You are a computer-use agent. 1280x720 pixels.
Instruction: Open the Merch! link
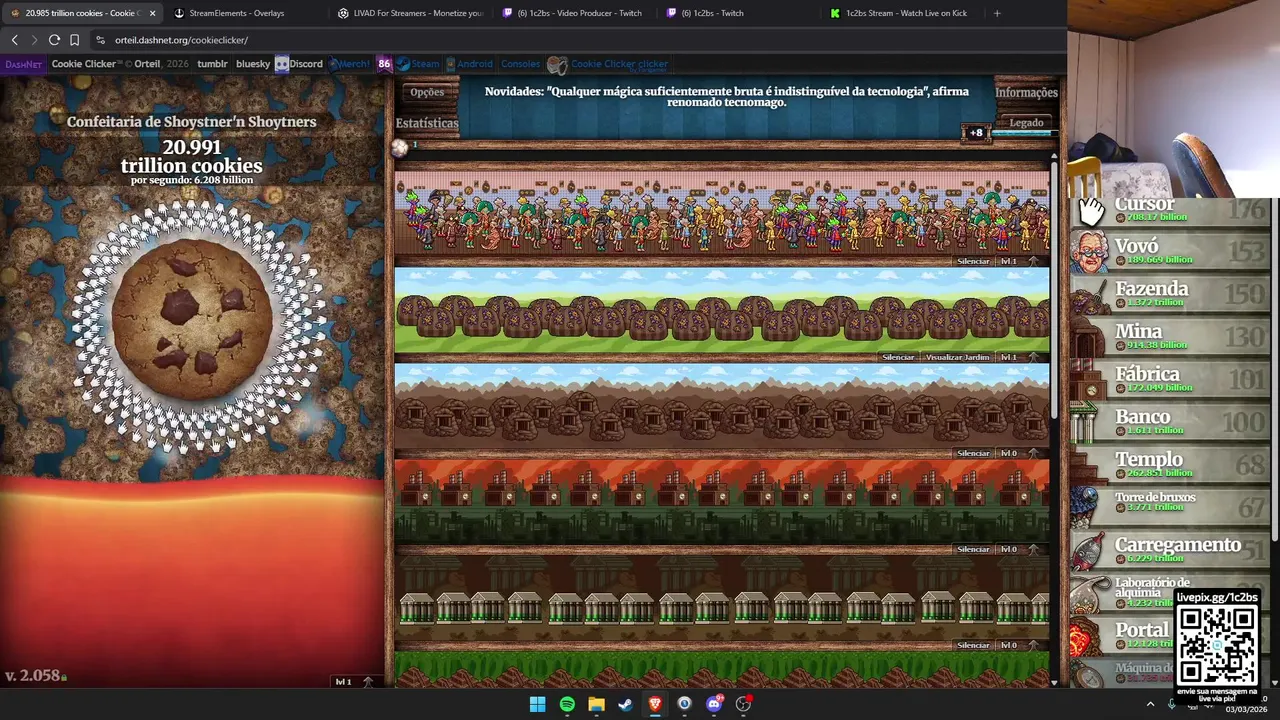[350, 64]
